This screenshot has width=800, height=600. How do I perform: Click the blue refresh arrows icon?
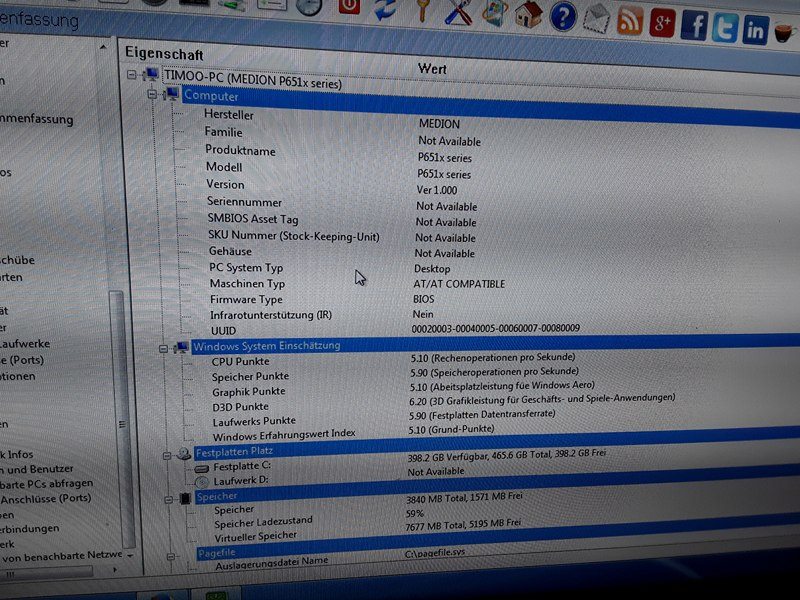(386, 8)
